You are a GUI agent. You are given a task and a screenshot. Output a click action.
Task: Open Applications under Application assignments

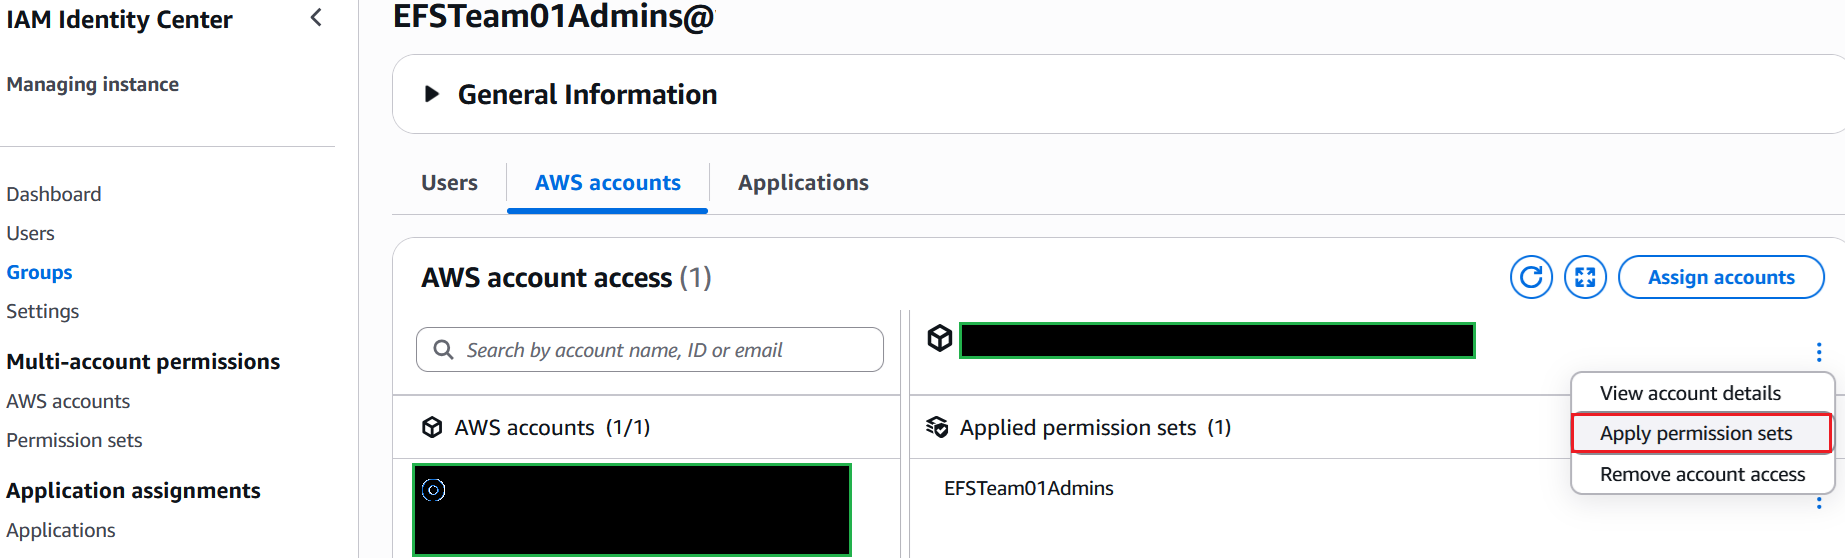(x=61, y=530)
